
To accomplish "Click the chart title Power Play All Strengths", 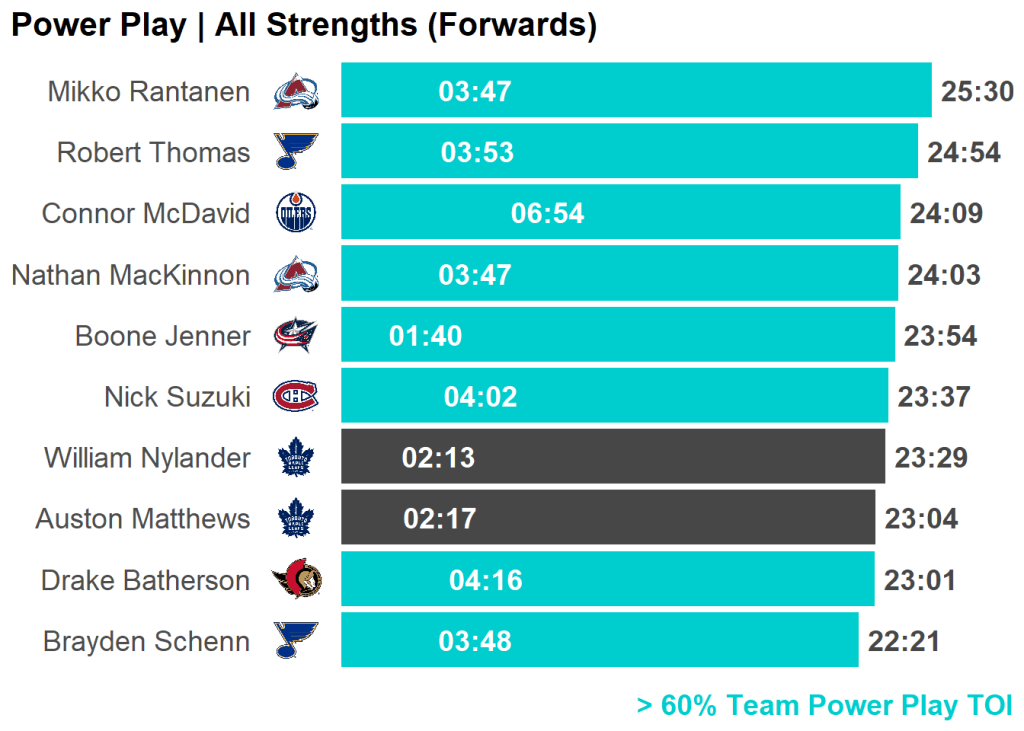I will [303, 25].
